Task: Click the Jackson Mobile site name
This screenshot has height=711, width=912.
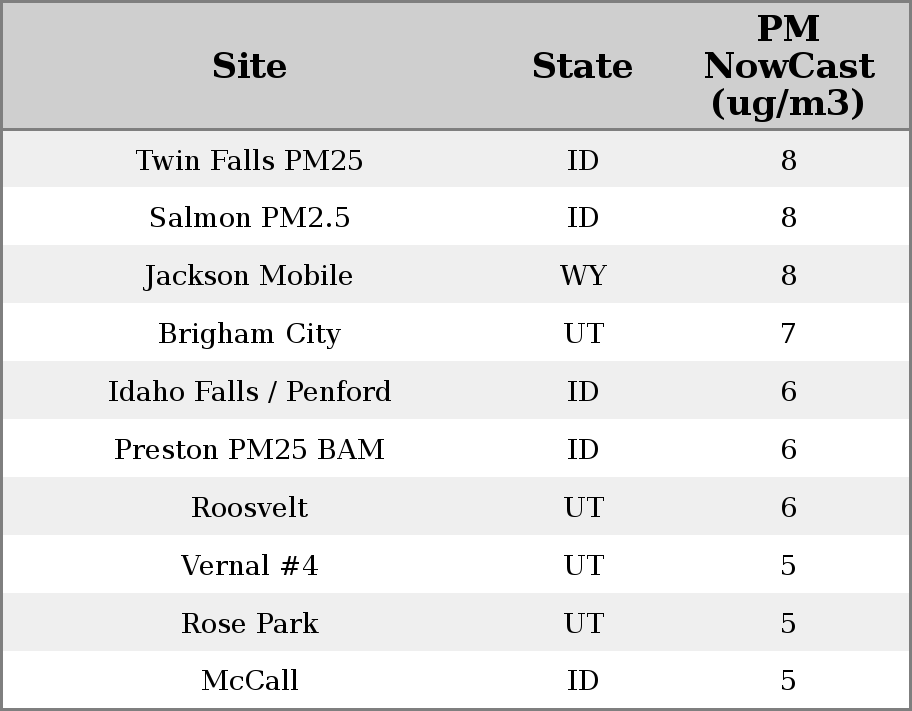Action: tap(249, 276)
